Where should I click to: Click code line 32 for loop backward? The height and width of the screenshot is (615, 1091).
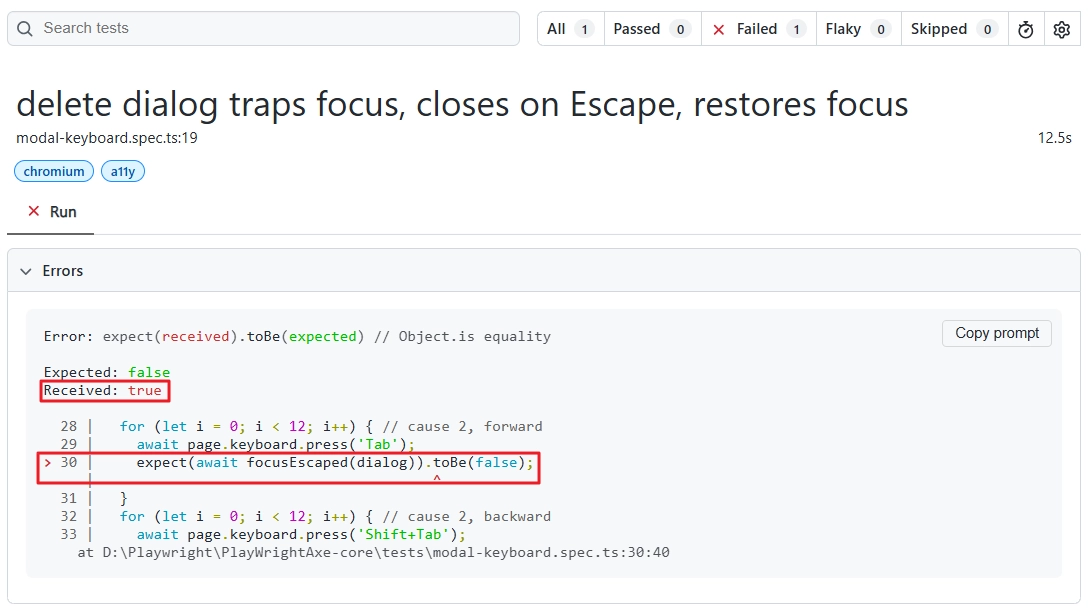[335, 517]
